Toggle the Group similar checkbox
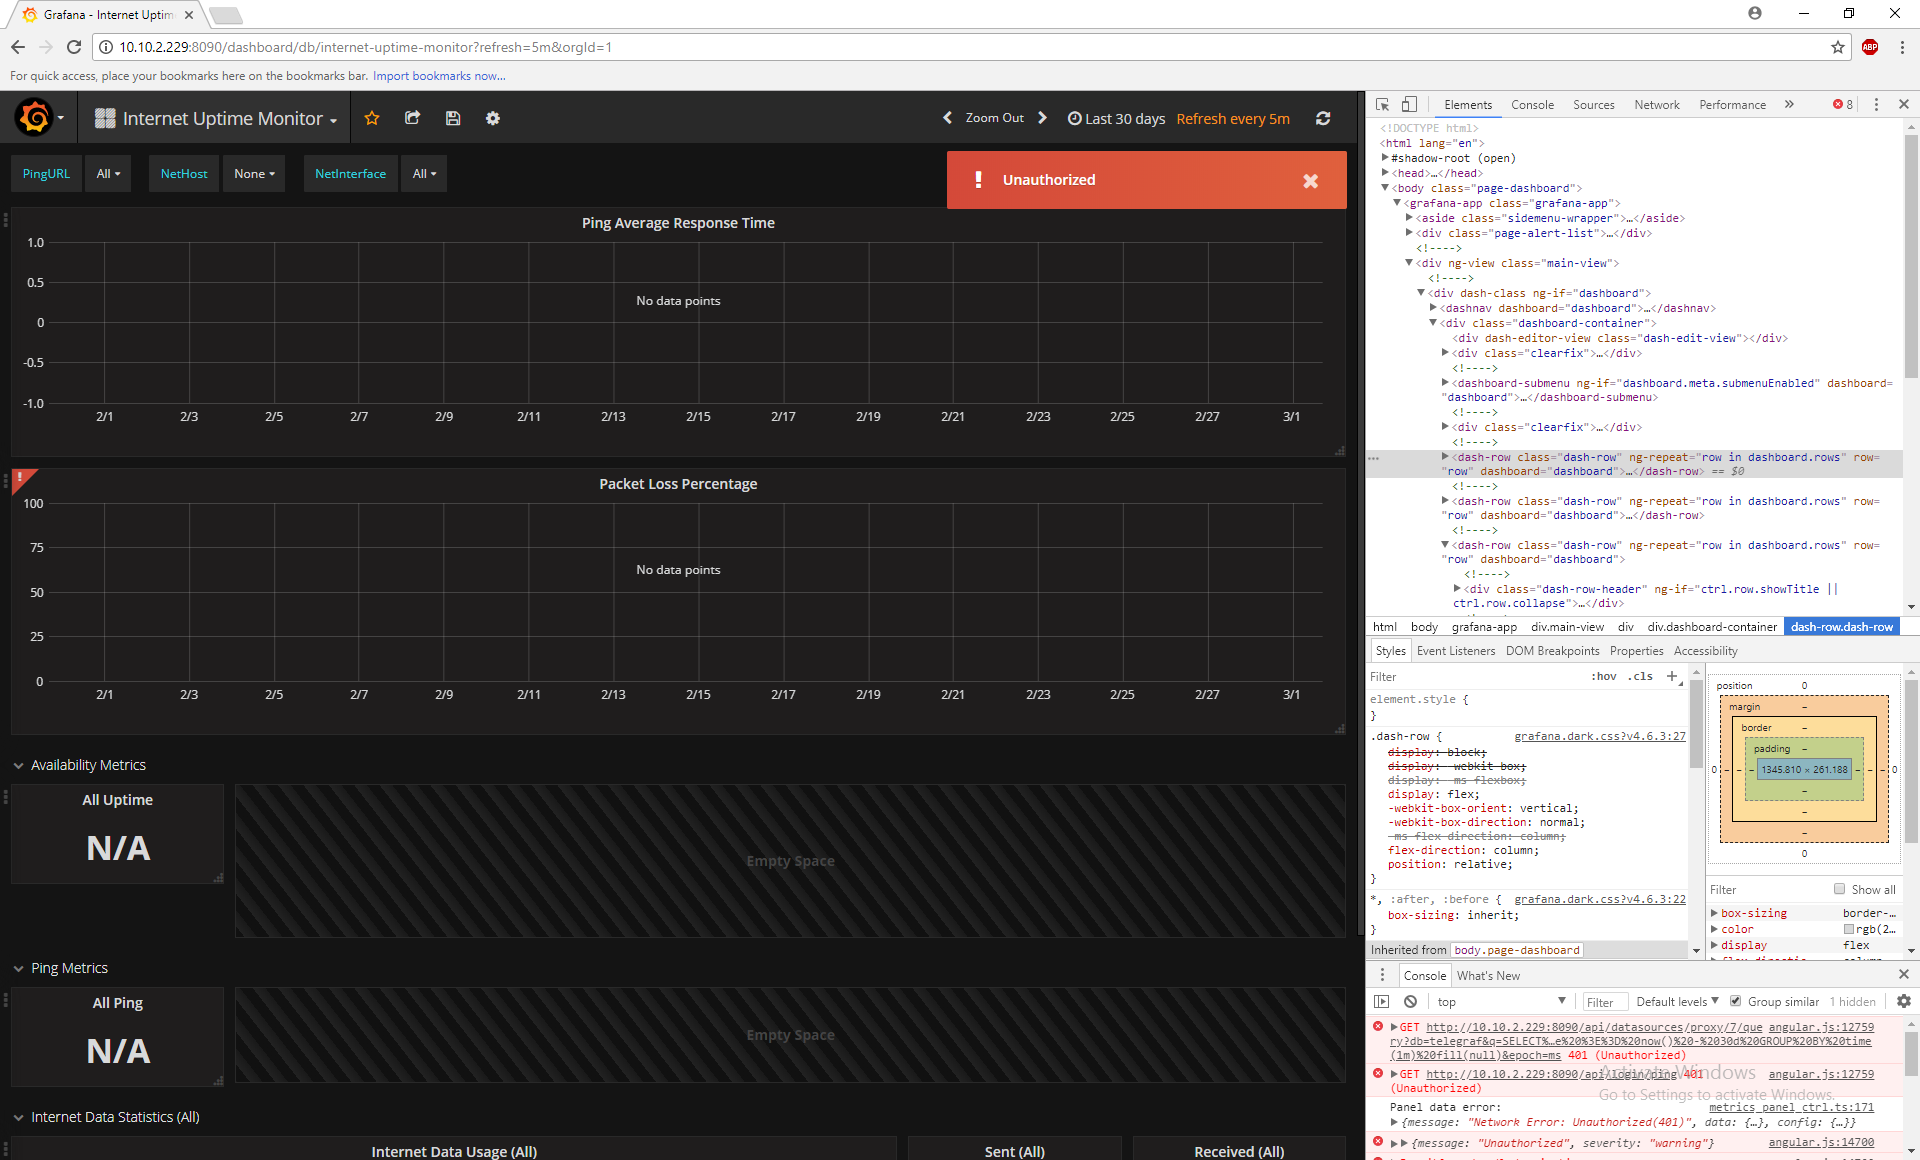 (1736, 1001)
